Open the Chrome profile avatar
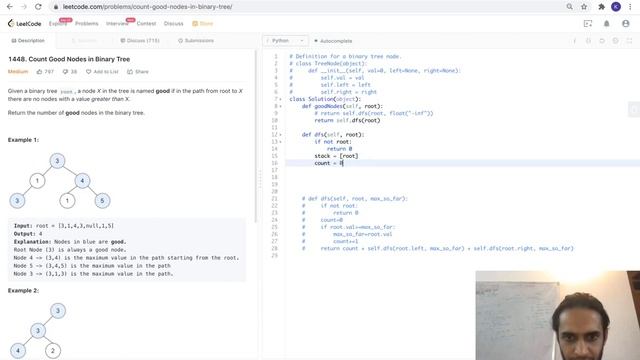 616,7
